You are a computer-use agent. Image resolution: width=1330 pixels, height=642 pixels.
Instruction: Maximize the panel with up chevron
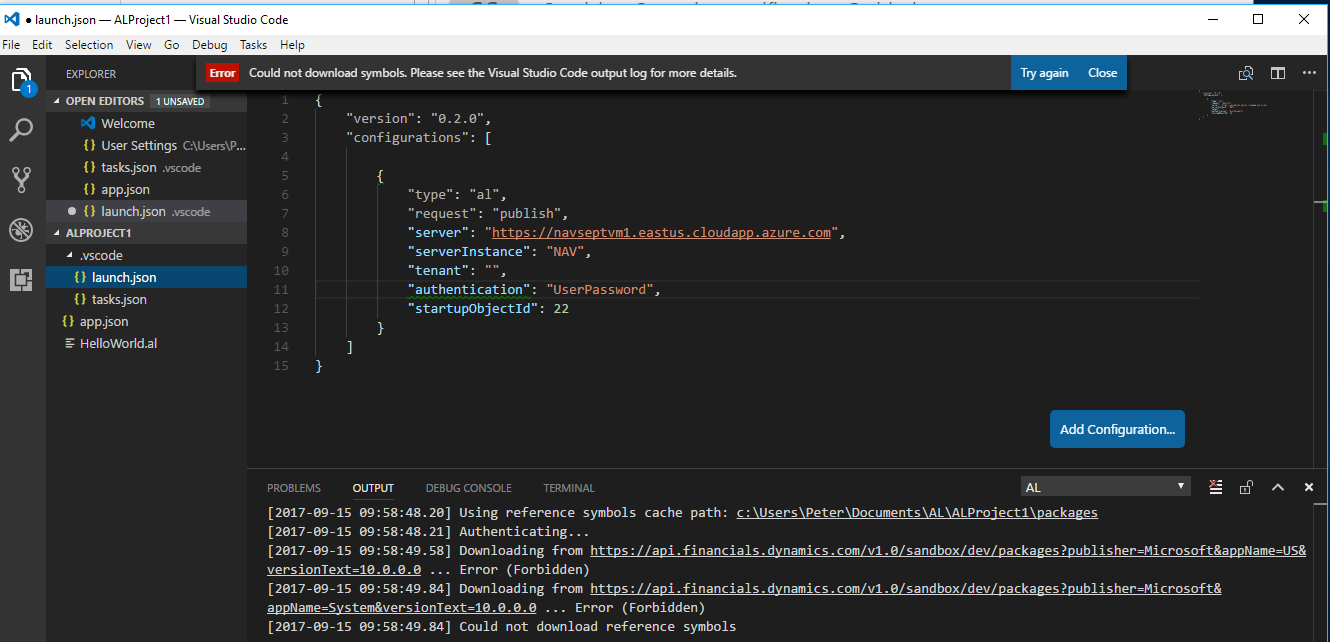1277,487
